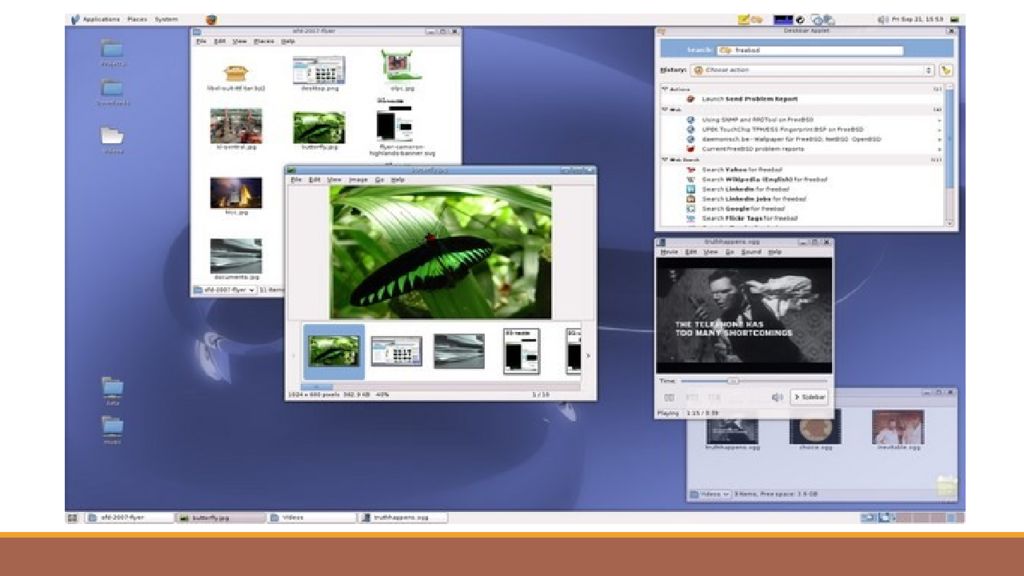Image resolution: width=1024 pixels, height=576 pixels.
Task: Select the desktop.png file thumbnail
Action: (x=319, y=70)
